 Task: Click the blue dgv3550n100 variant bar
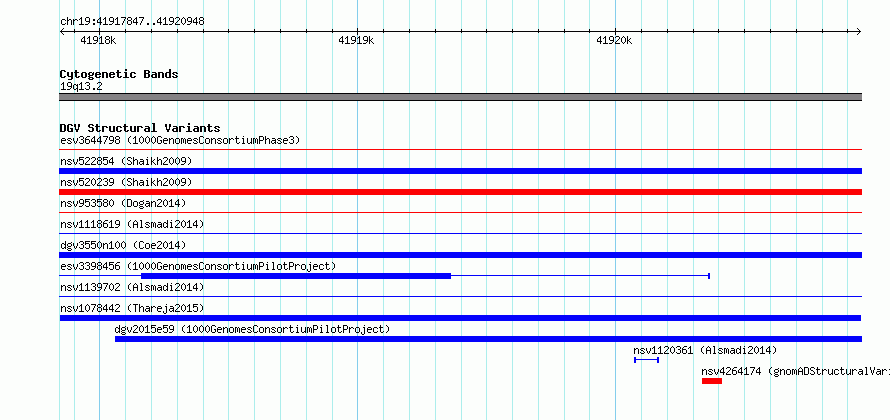coord(460,255)
